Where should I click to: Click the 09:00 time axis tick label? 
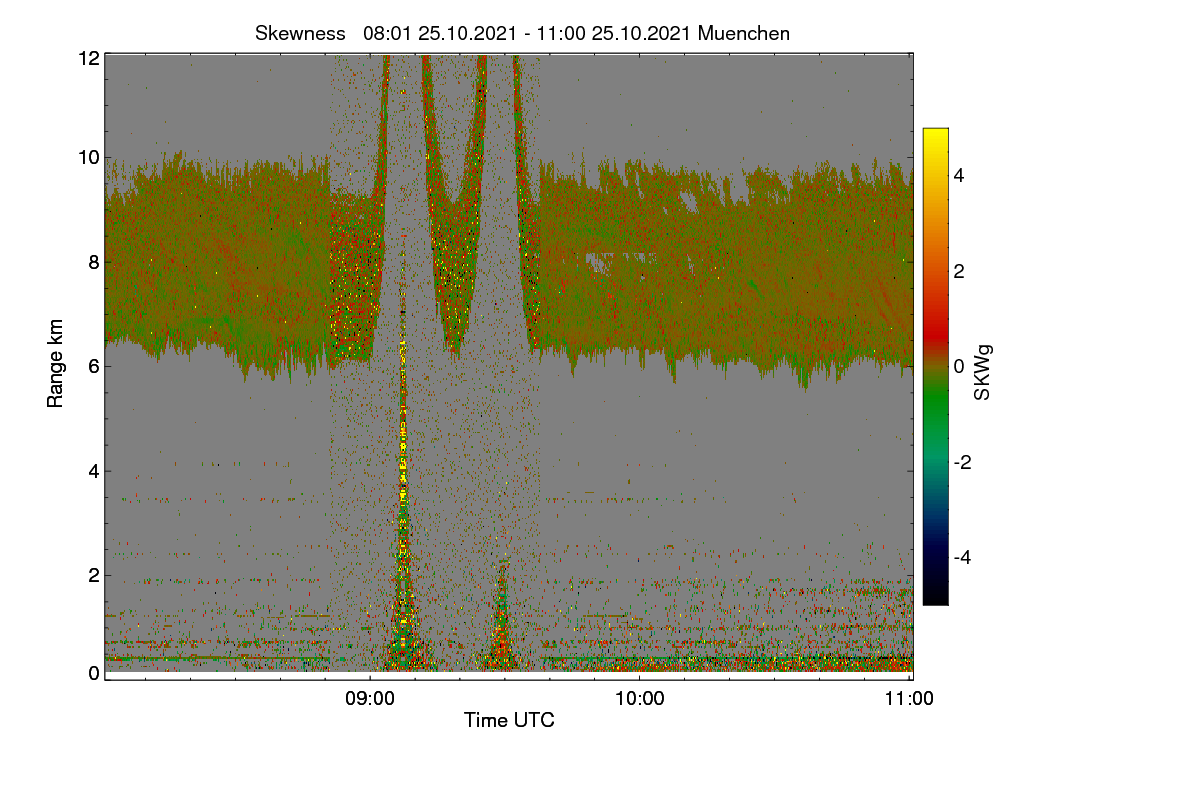coord(369,699)
